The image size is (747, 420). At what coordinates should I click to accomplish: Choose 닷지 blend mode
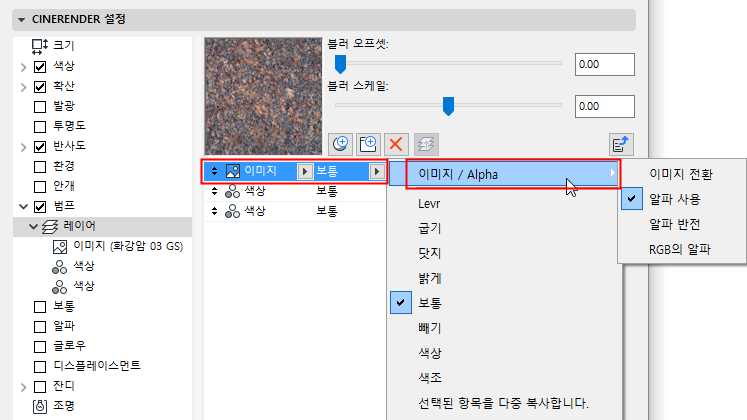pyautogui.click(x=430, y=253)
